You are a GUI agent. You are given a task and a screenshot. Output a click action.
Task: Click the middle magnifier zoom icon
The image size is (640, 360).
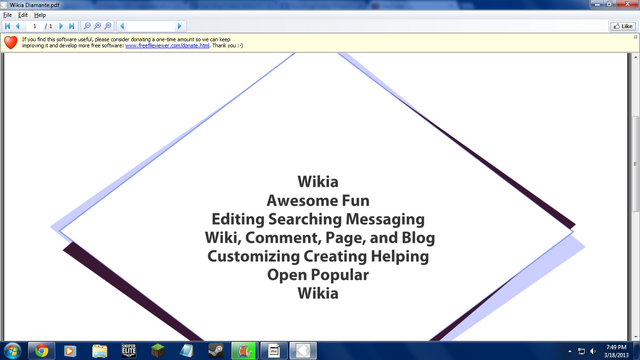pyautogui.click(x=98, y=26)
